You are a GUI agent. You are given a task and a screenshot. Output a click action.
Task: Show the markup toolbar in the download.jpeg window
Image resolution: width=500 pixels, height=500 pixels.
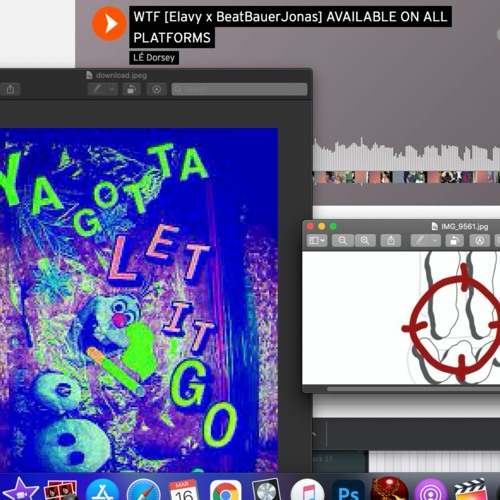pyautogui.click(x=157, y=89)
